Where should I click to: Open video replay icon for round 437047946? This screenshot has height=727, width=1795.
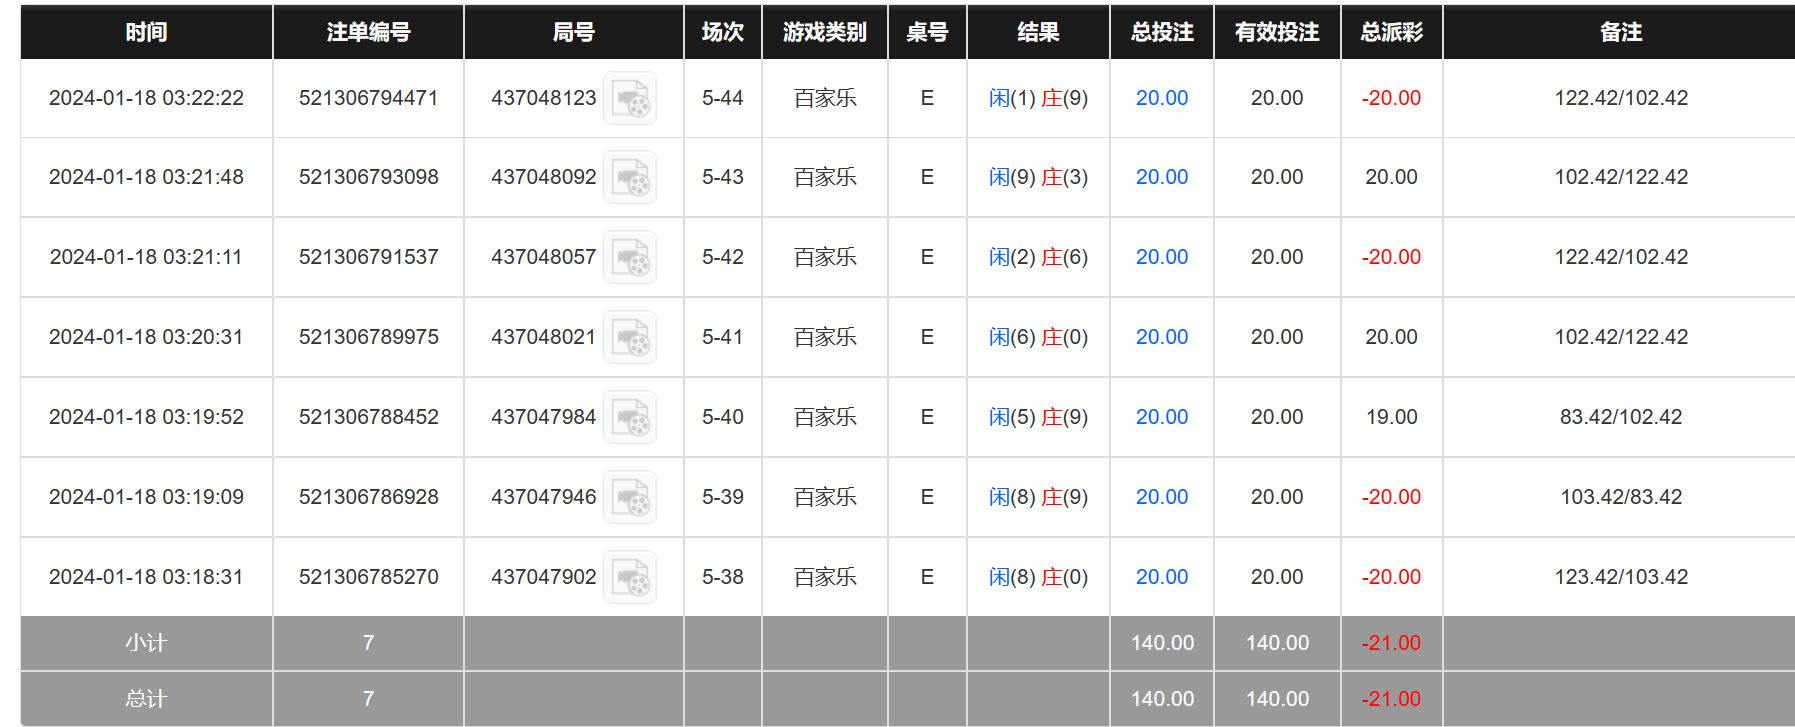[630, 497]
